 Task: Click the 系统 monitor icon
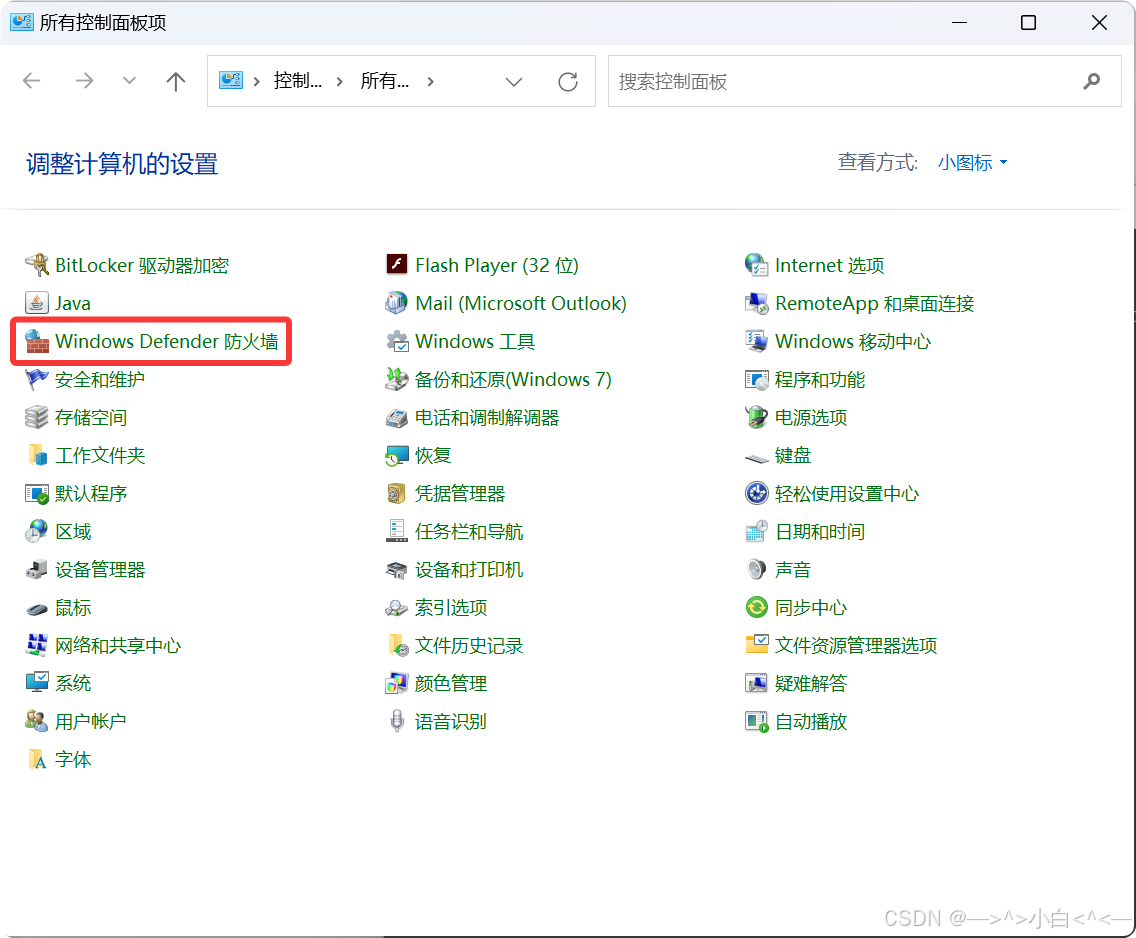pyautogui.click(x=36, y=683)
